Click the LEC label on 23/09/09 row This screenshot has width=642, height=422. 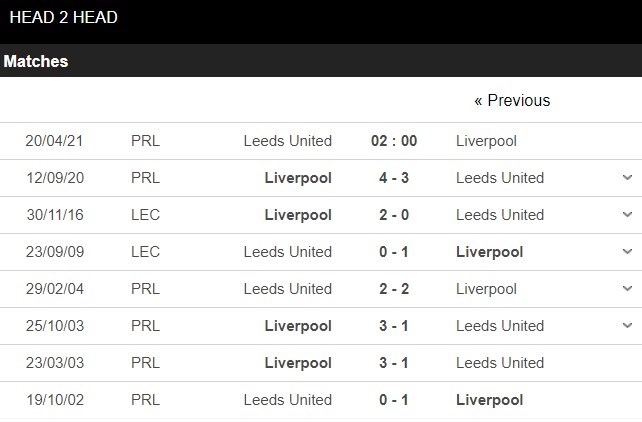[x=145, y=252]
